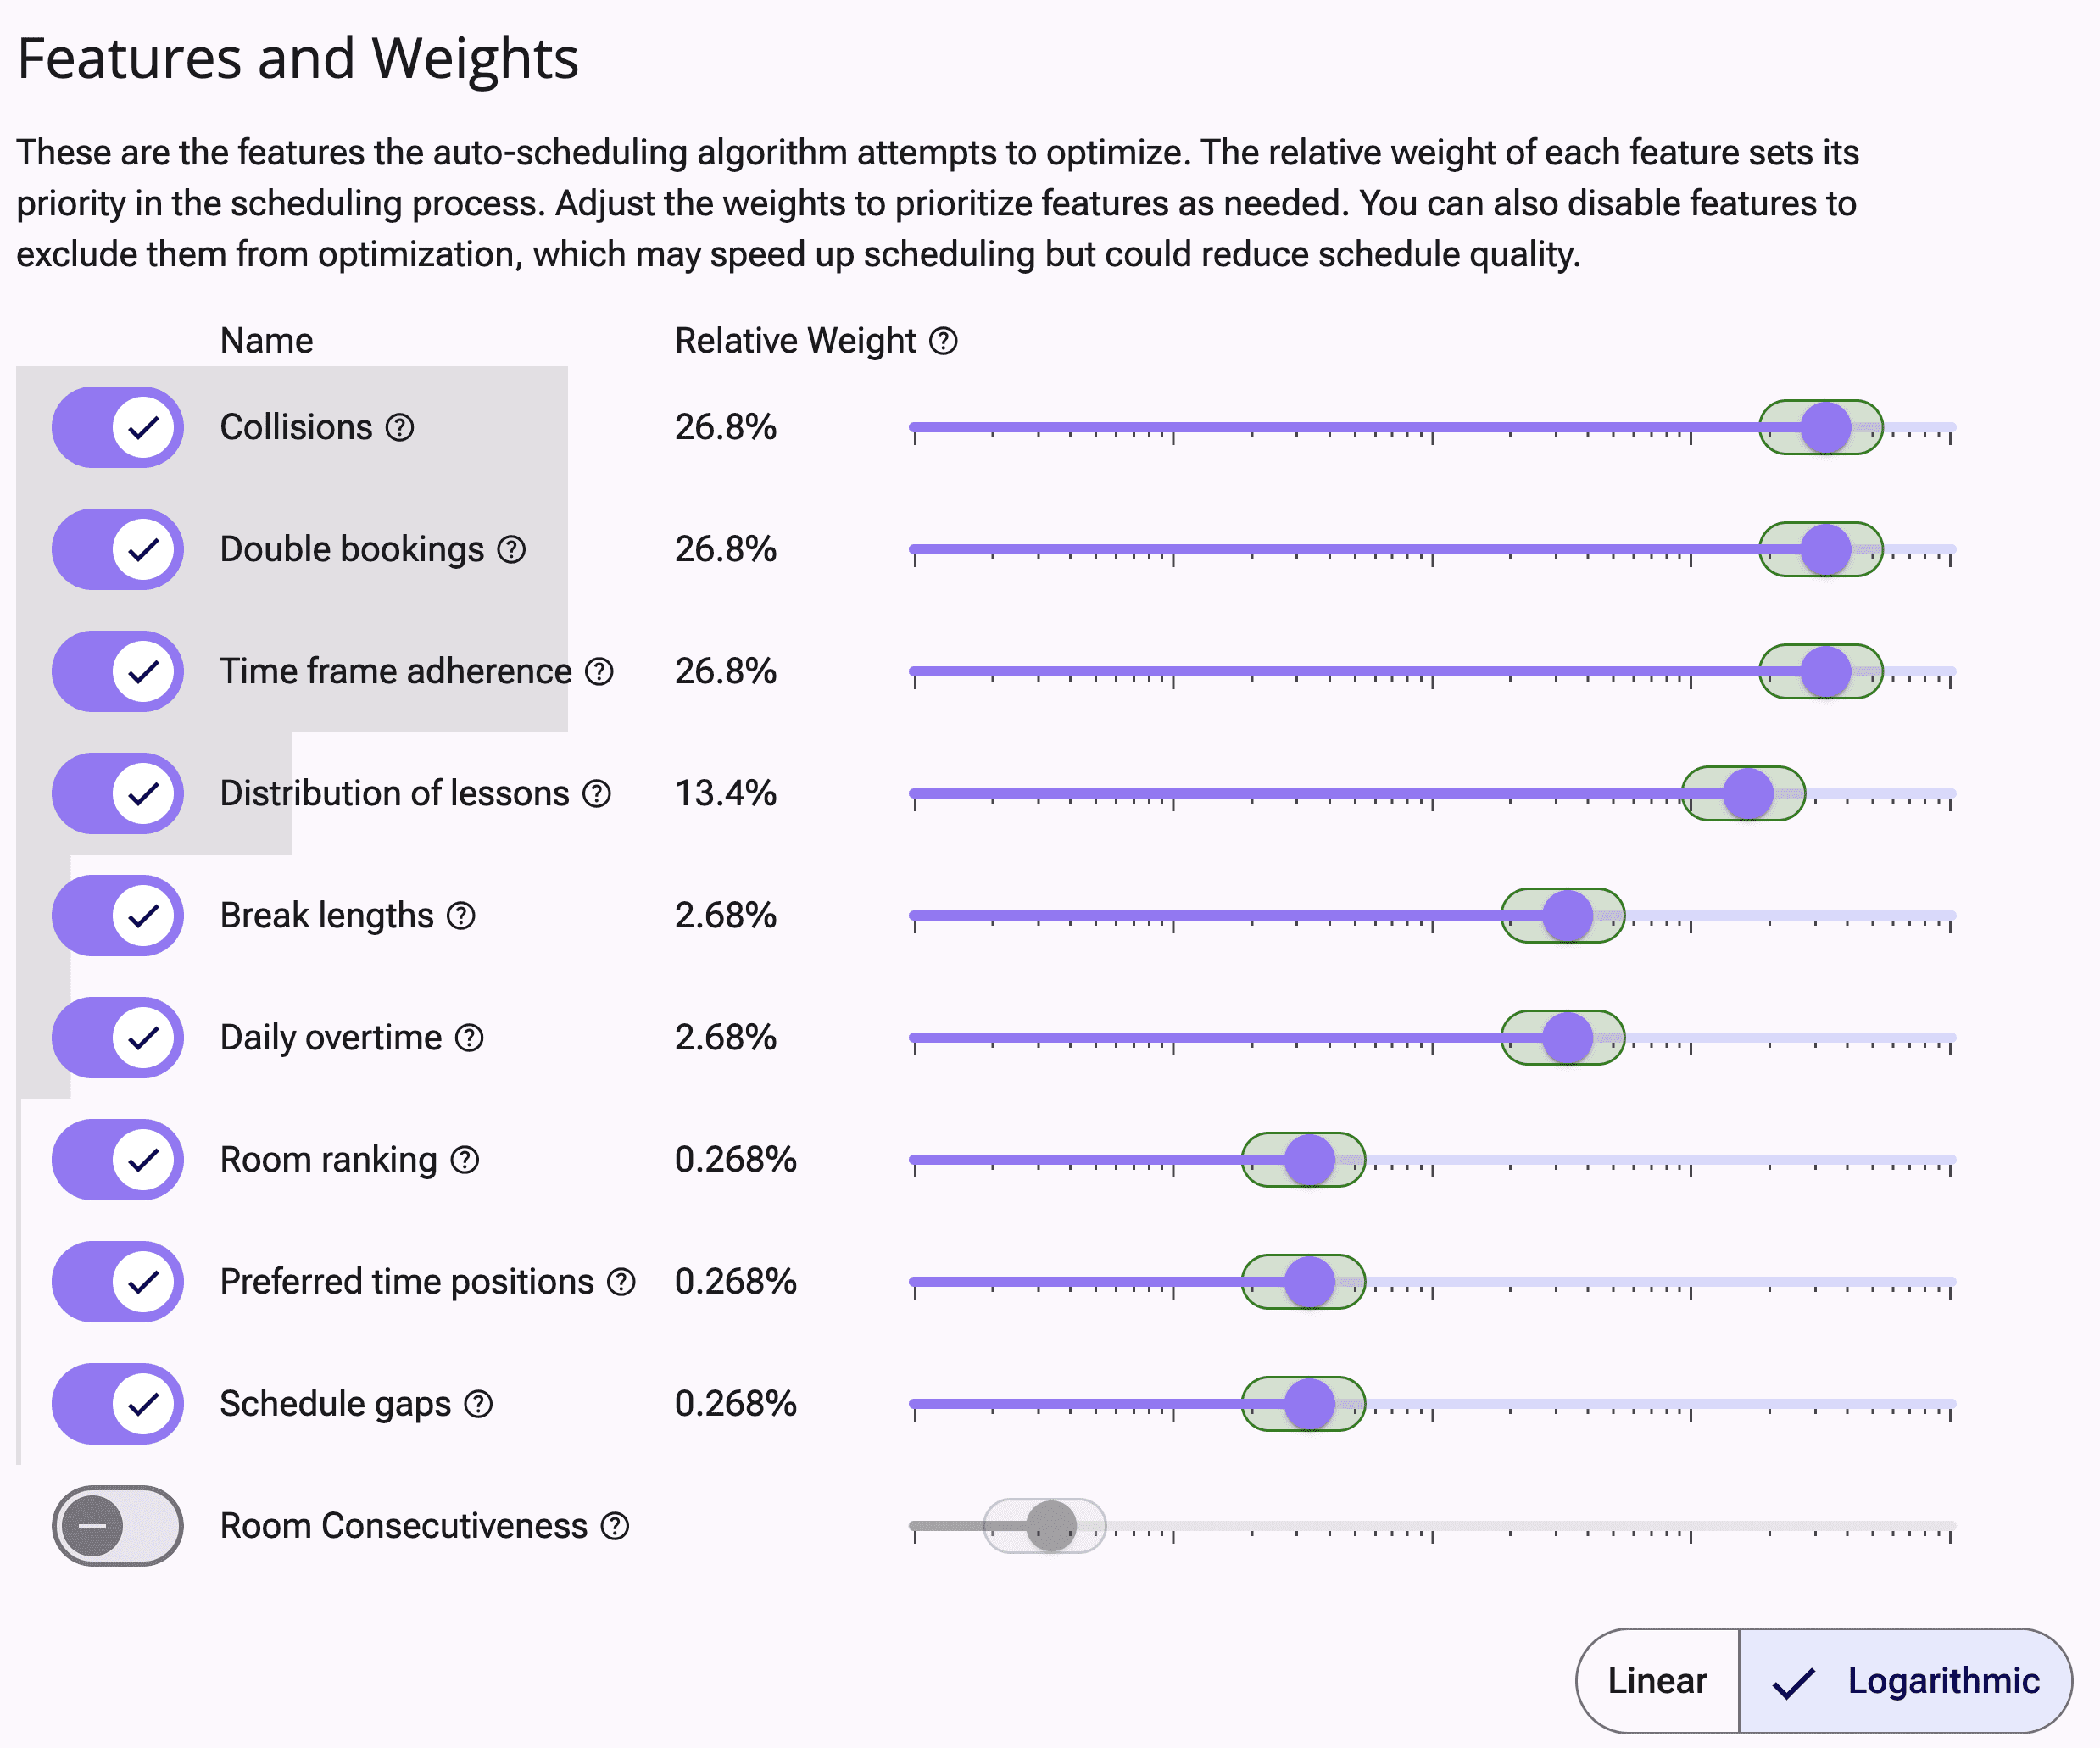Toggle off Daily overtime feature

click(118, 1038)
